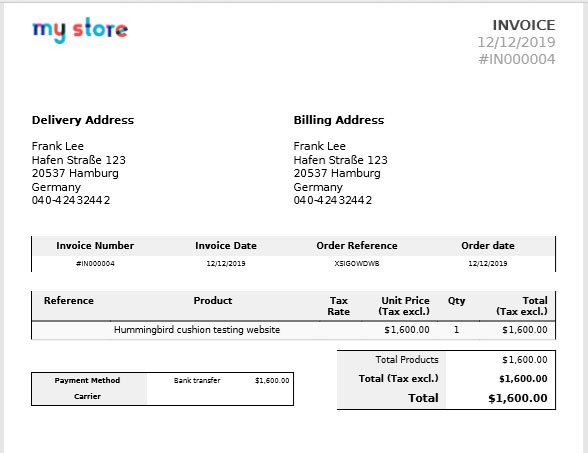
Task: Click the Carrier label
Action: point(87,396)
